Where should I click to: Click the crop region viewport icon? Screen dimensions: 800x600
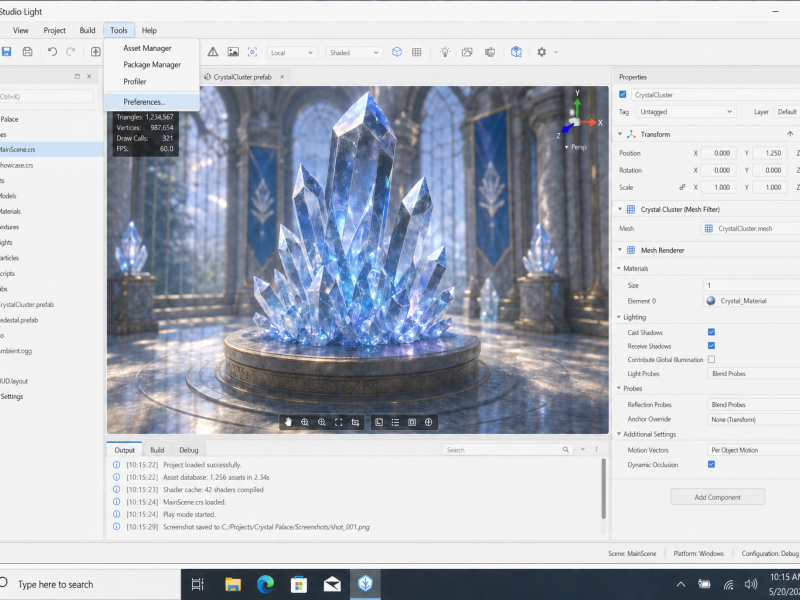tap(355, 422)
